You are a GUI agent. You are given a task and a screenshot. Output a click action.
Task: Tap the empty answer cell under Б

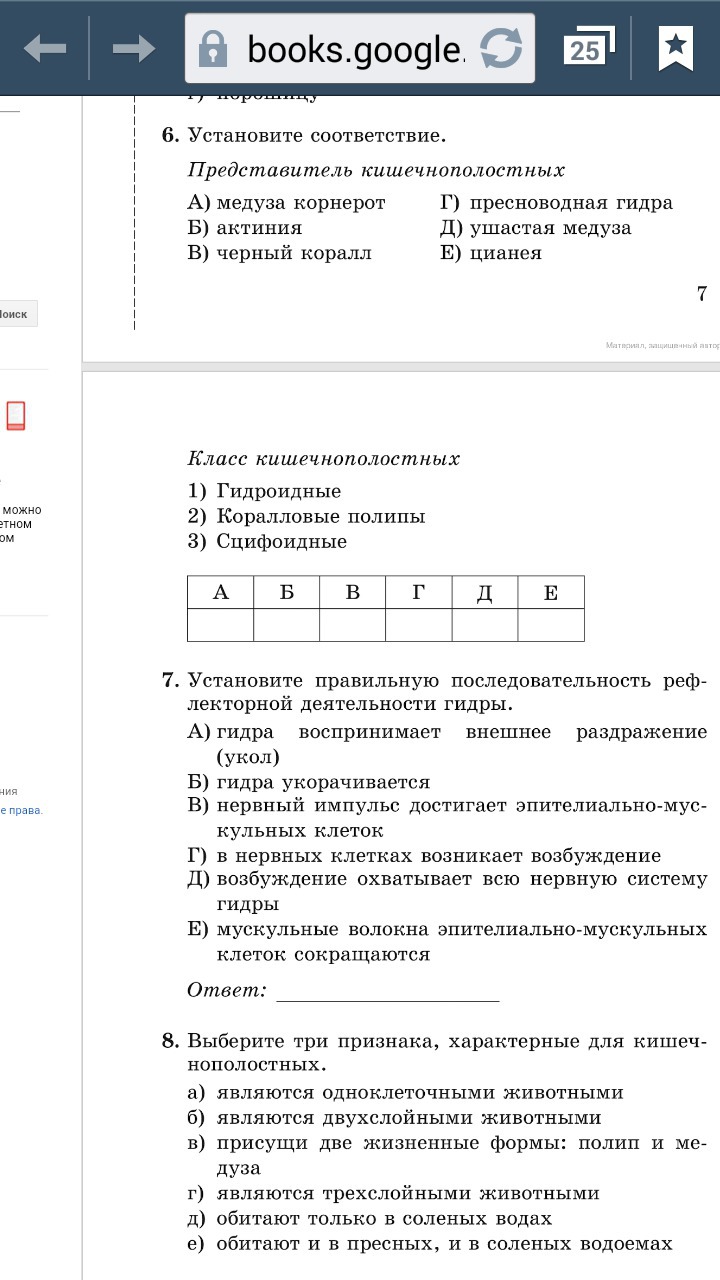(x=287, y=625)
